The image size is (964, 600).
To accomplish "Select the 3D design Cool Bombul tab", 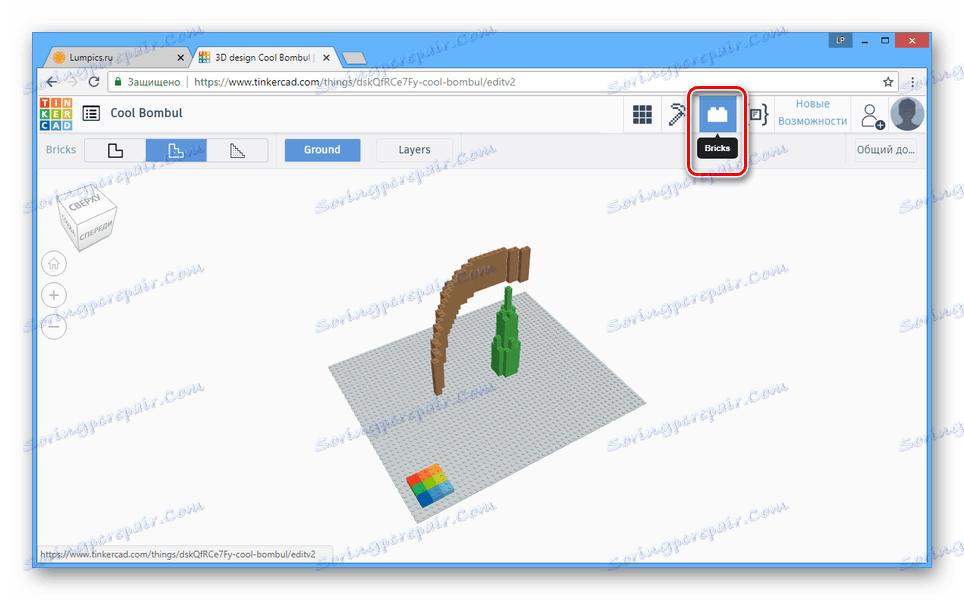I will point(263,58).
